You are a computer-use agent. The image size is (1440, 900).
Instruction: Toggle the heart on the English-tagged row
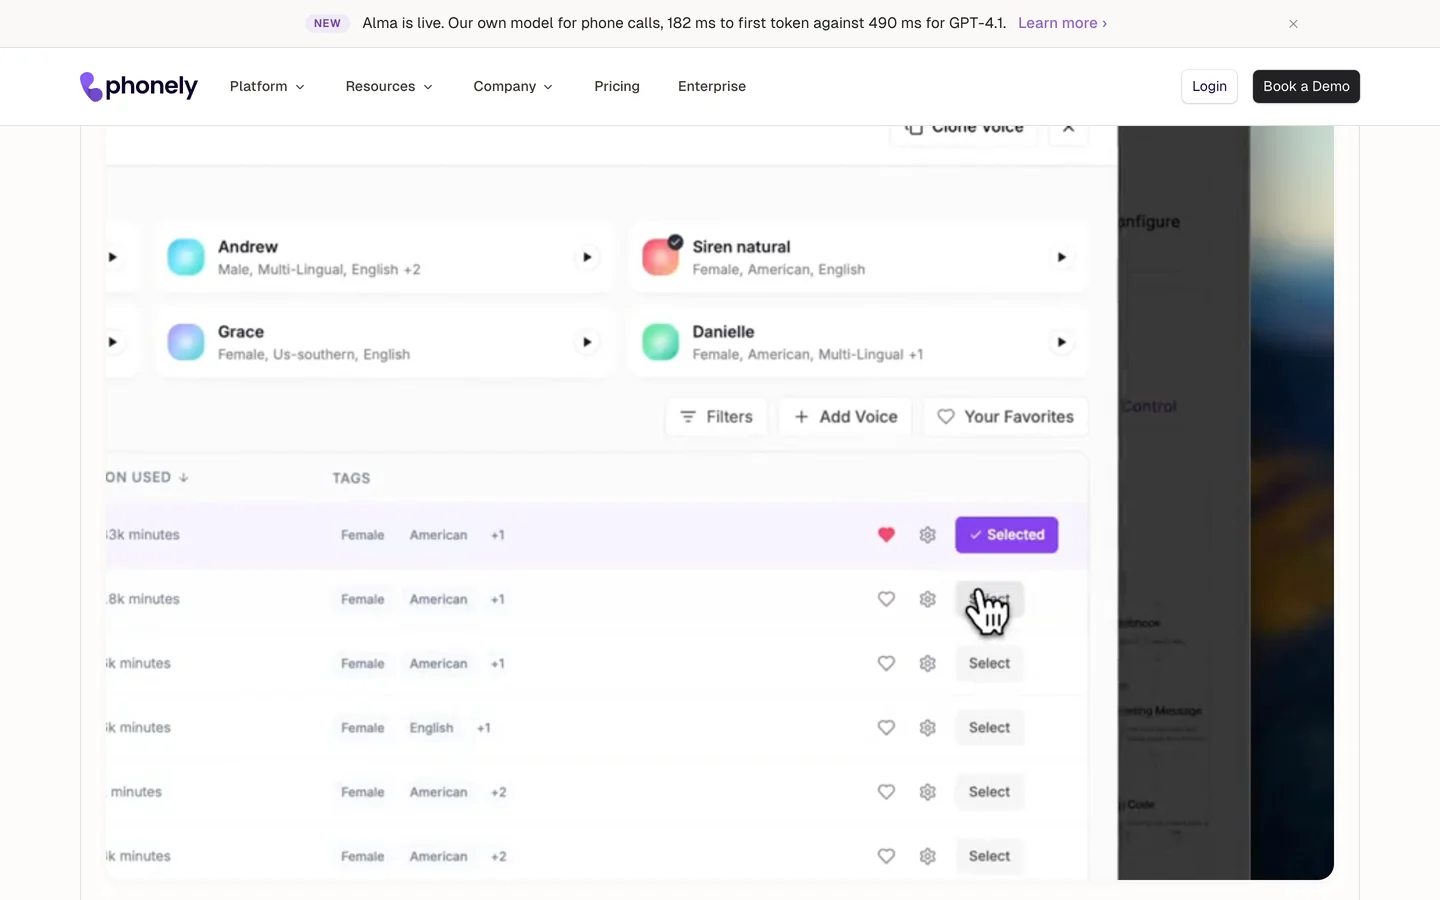pos(886,728)
